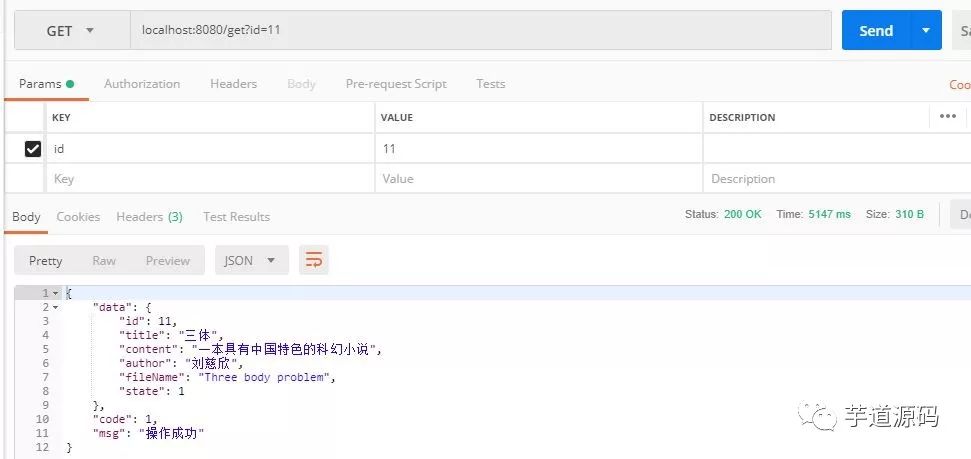This screenshot has height=459, width=971.
Task: Switch to the response Body tab
Action: pos(26,217)
